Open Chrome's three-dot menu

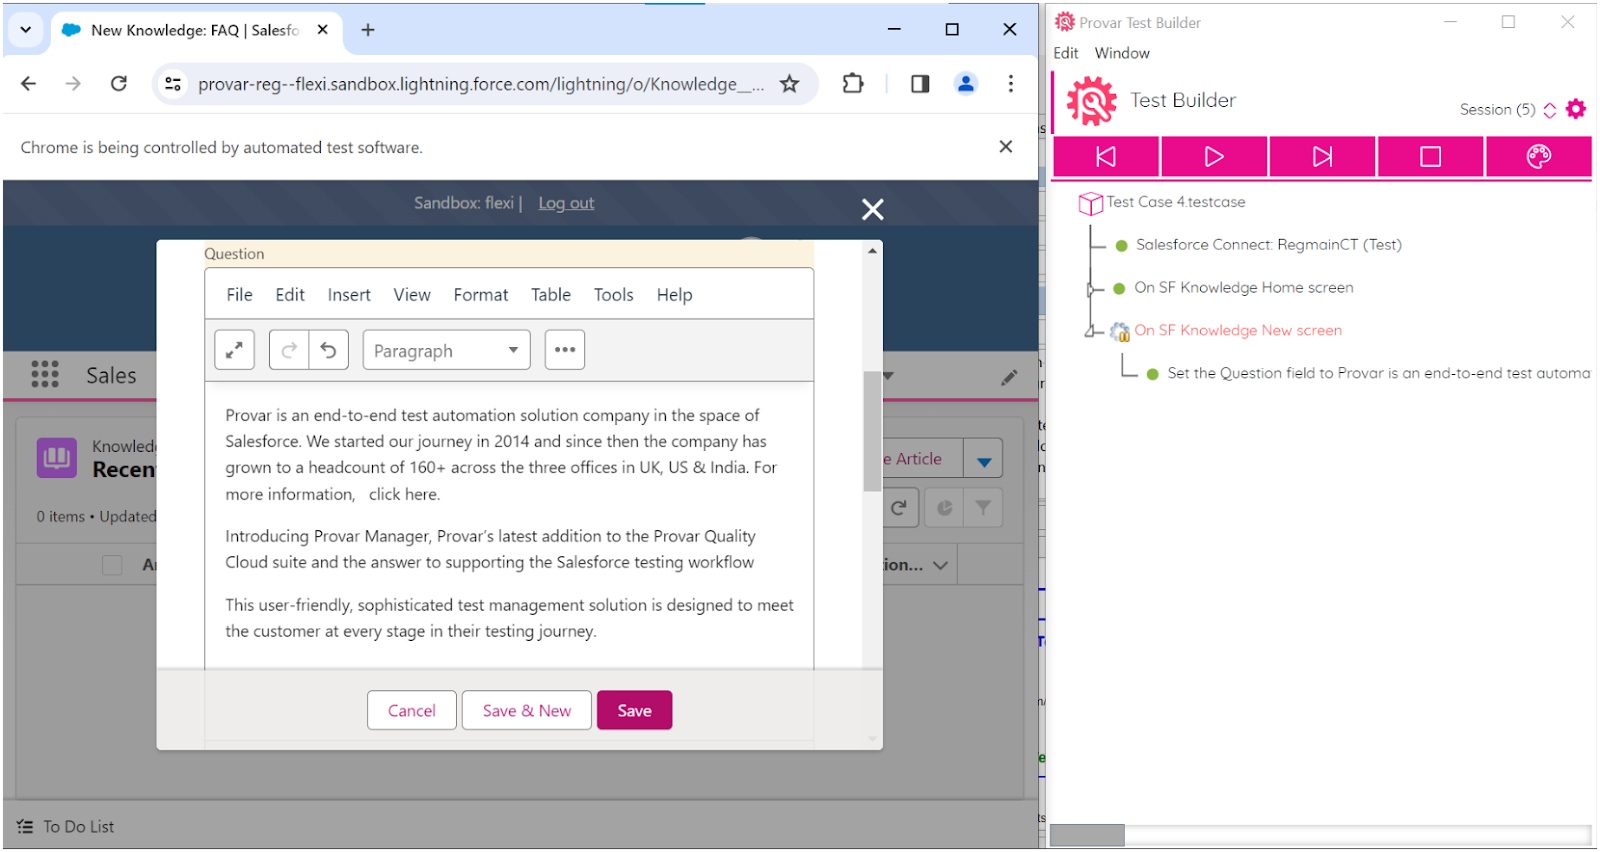(x=1011, y=84)
